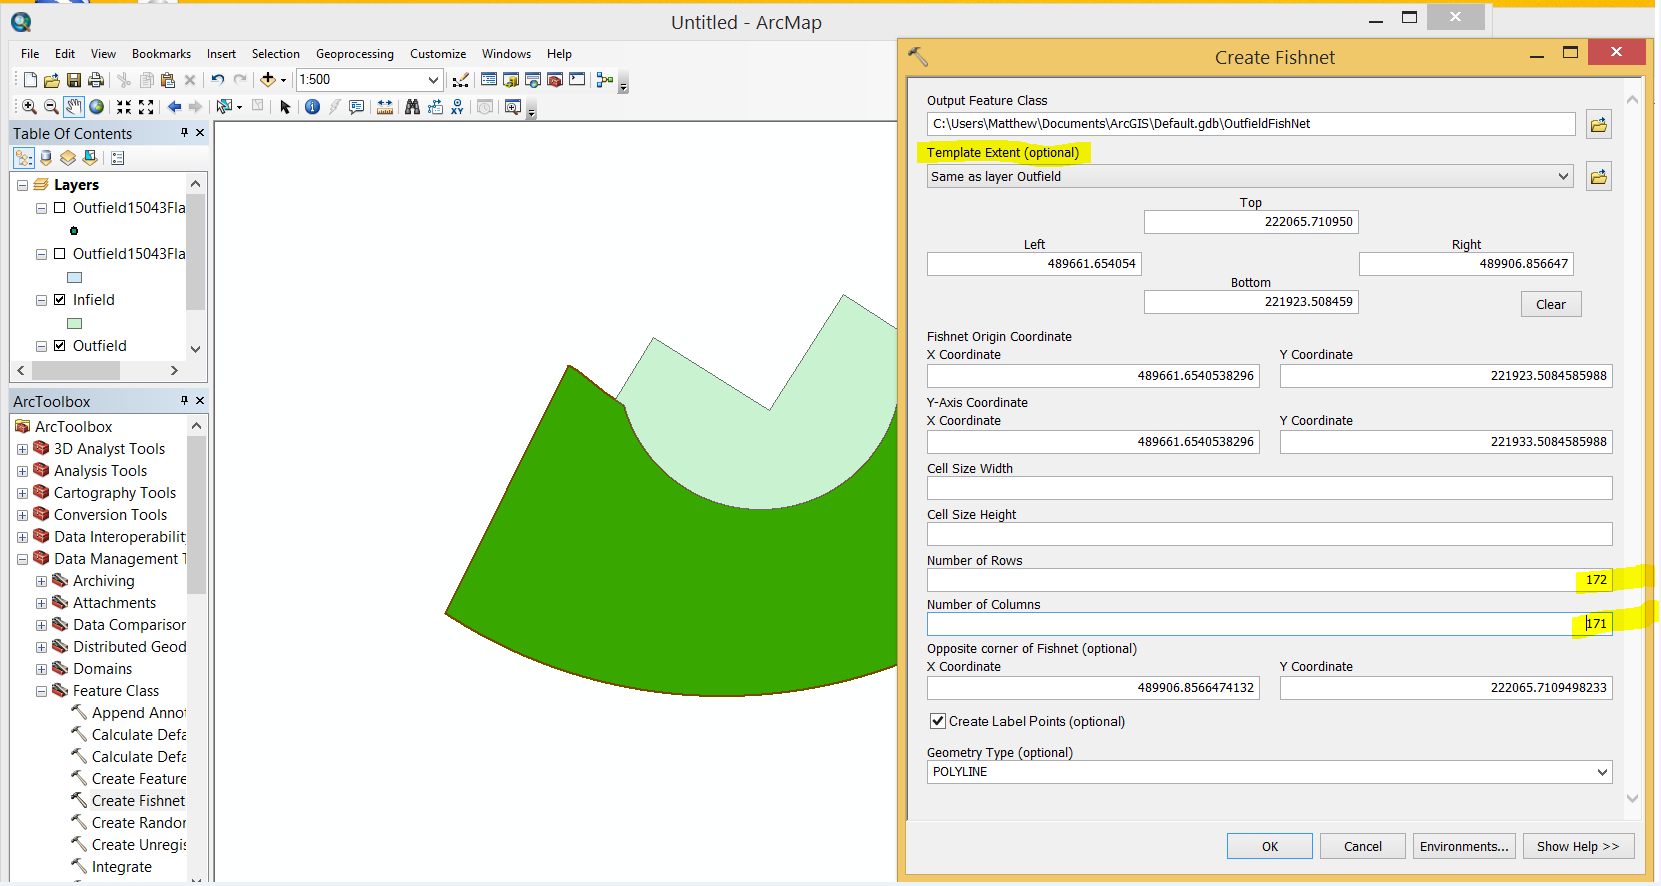
Task: Open the Windows menu
Action: [506, 54]
